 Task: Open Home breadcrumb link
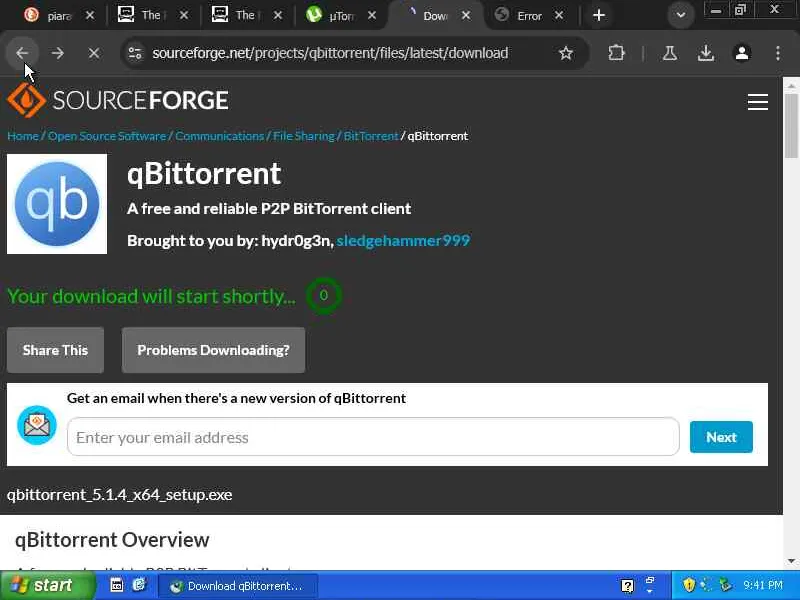23,136
